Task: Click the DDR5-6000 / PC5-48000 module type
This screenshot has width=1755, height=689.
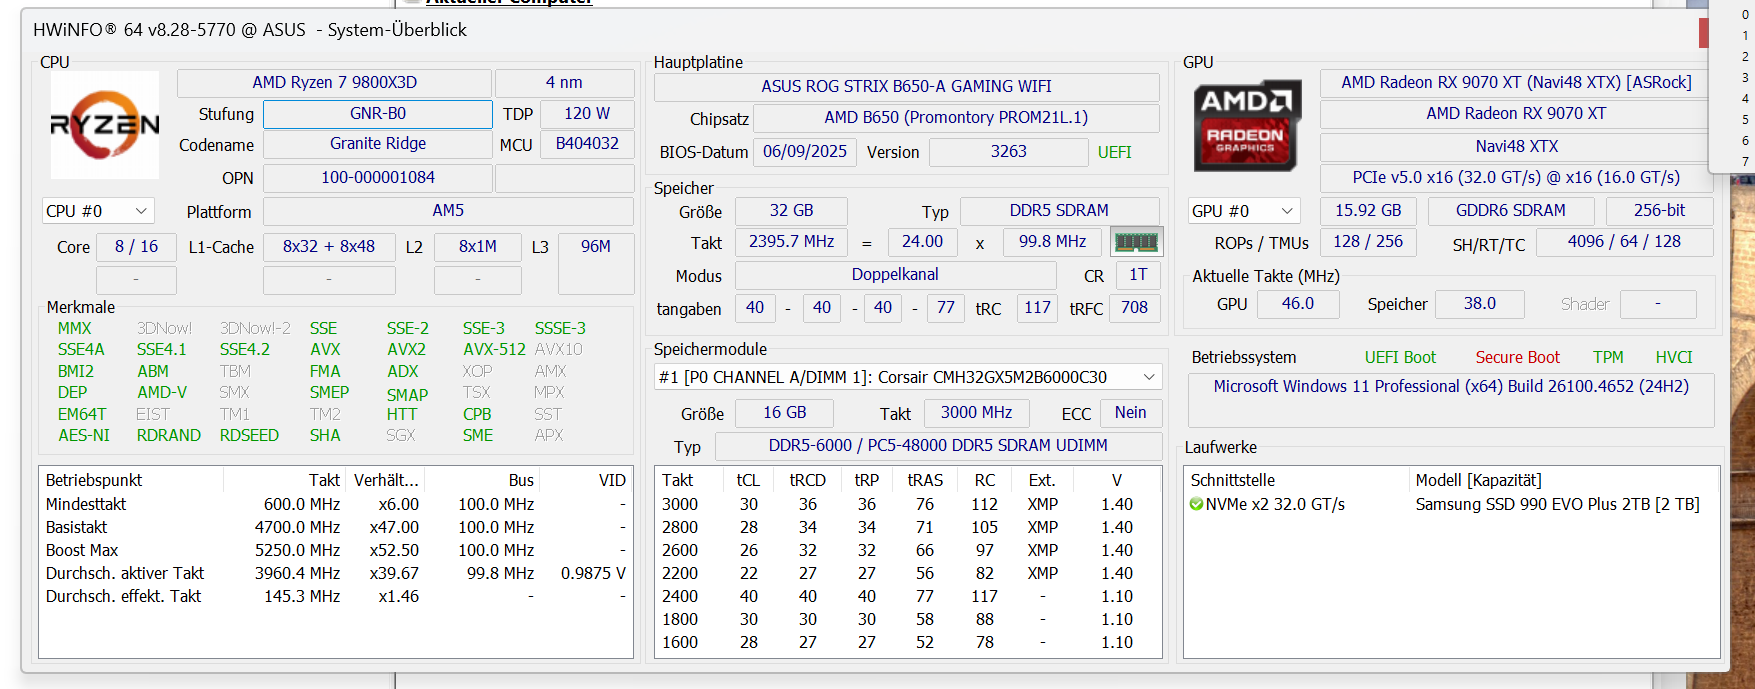Action: click(938, 446)
